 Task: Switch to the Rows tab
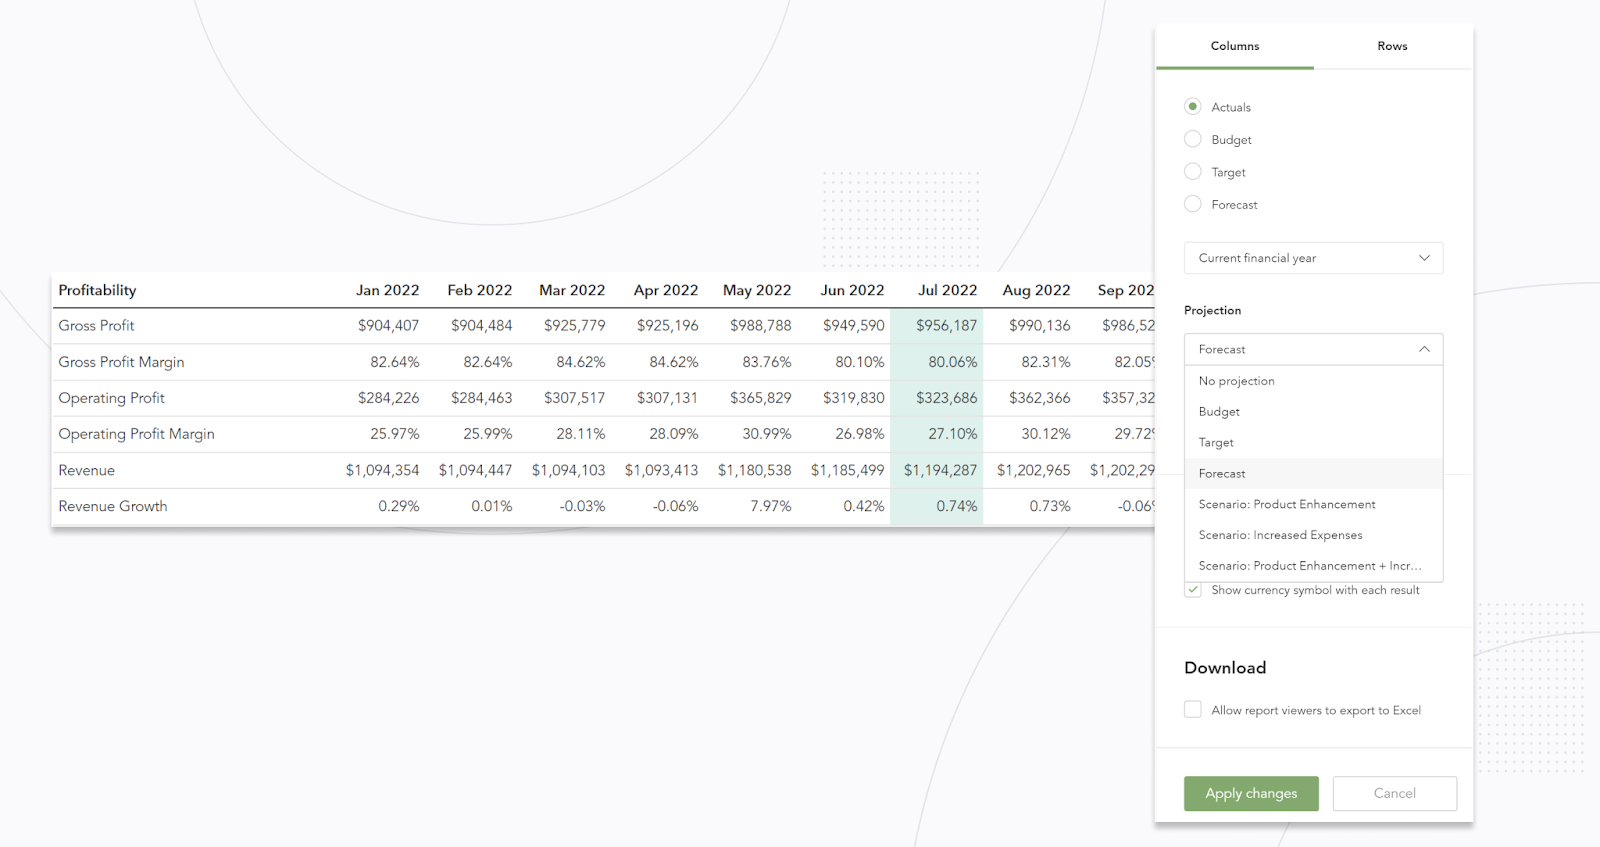click(1392, 46)
